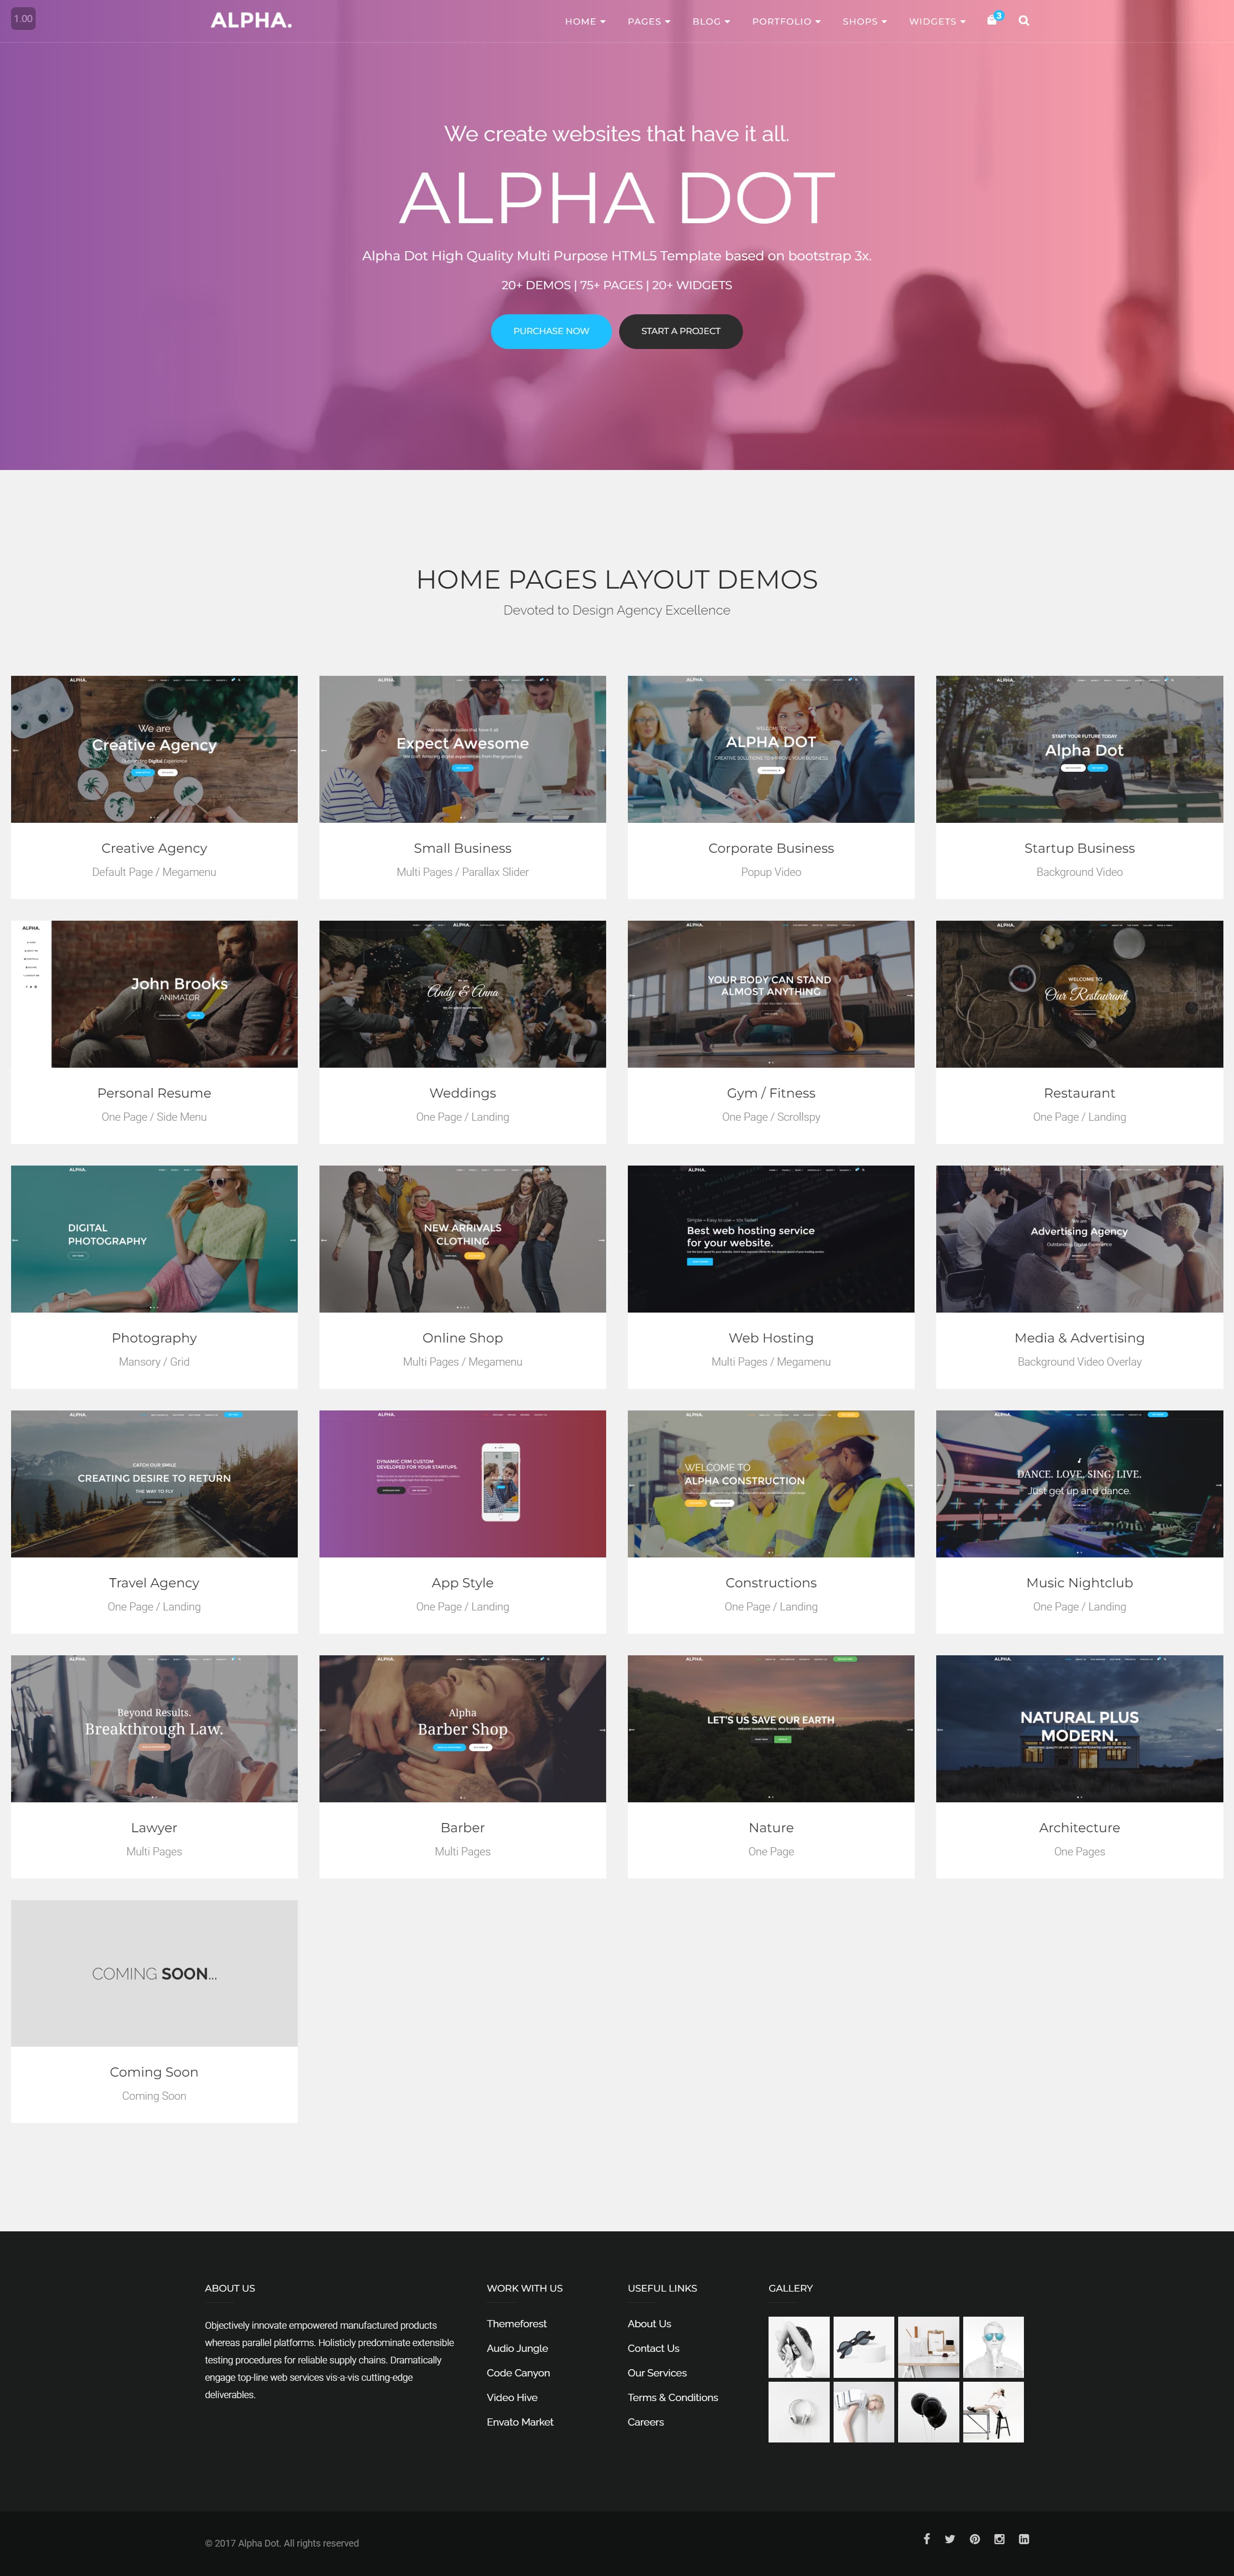Open the Instagram icon in footer
Image resolution: width=1234 pixels, height=2576 pixels.
[x=999, y=2538]
